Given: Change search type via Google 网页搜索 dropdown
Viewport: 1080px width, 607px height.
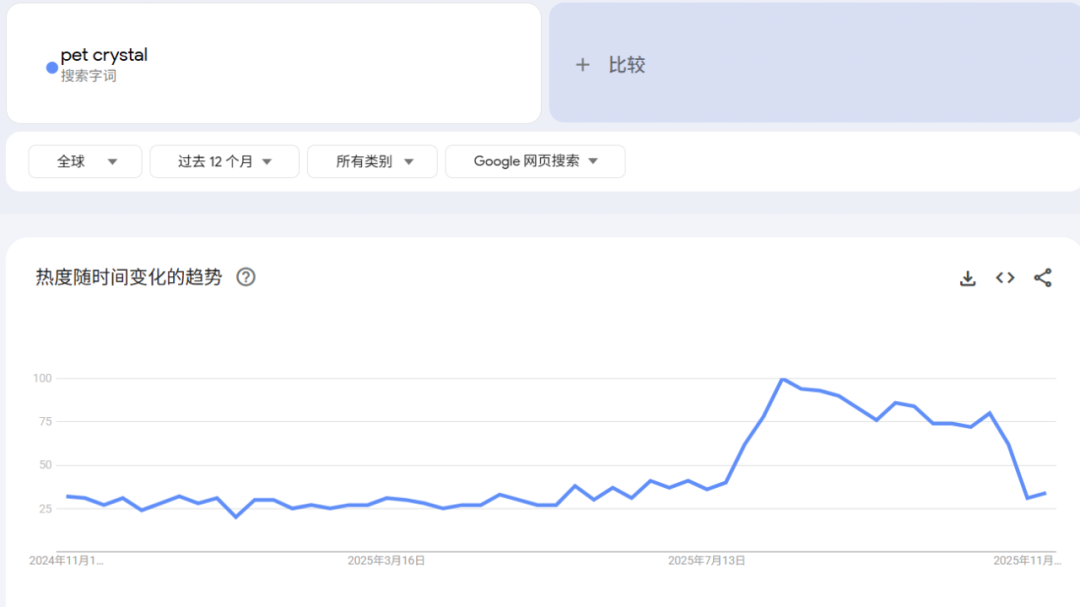Looking at the screenshot, I should (x=535, y=161).
